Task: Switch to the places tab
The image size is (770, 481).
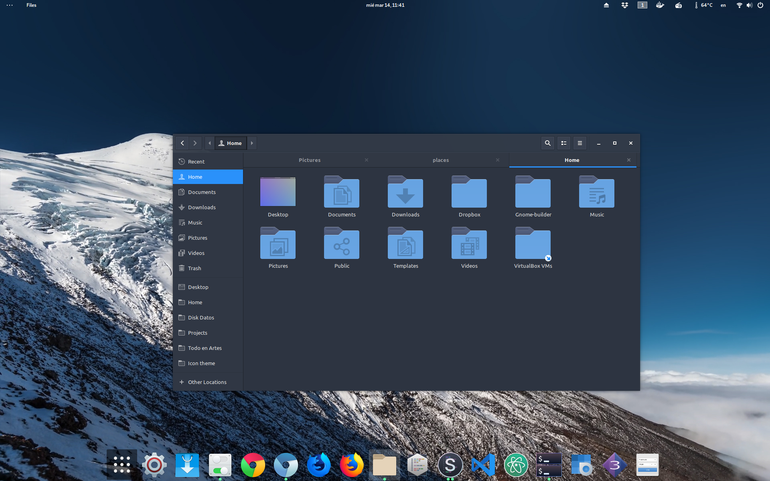Action: [x=440, y=160]
